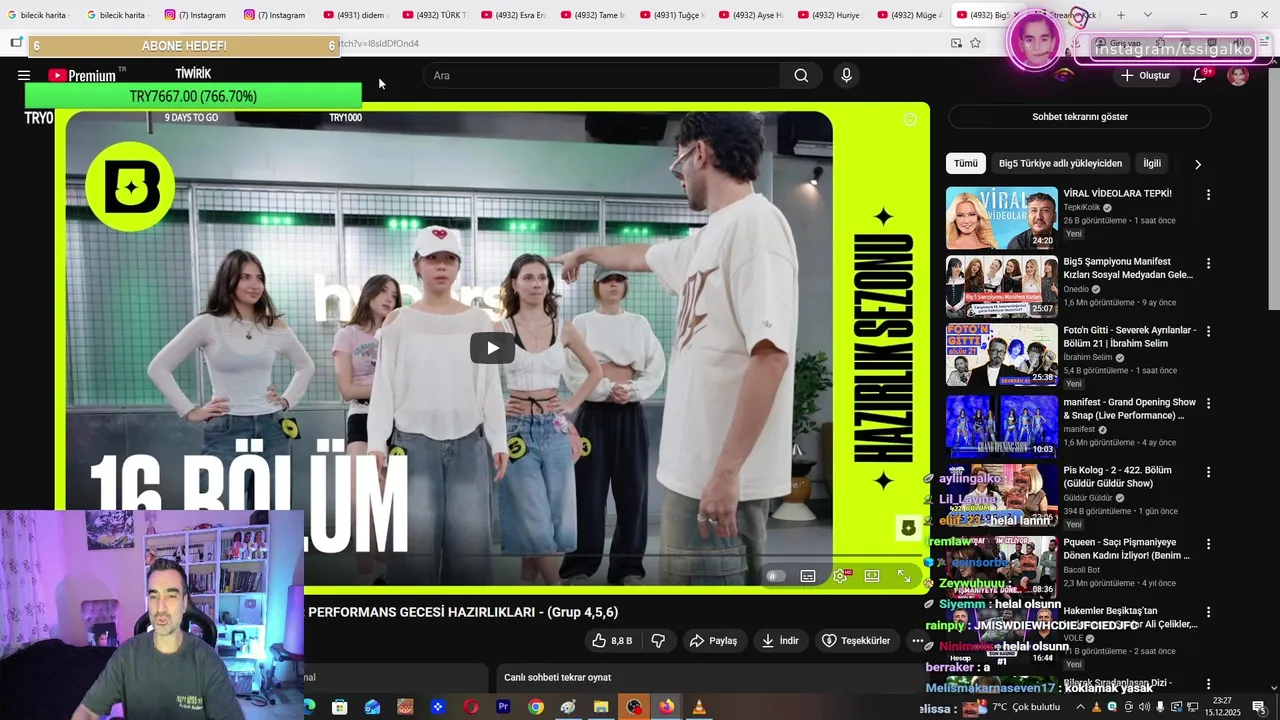The height and width of the screenshot is (720, 1280).
Task: Select the İlgili filter chip
Action: [x=1152, y=163]
